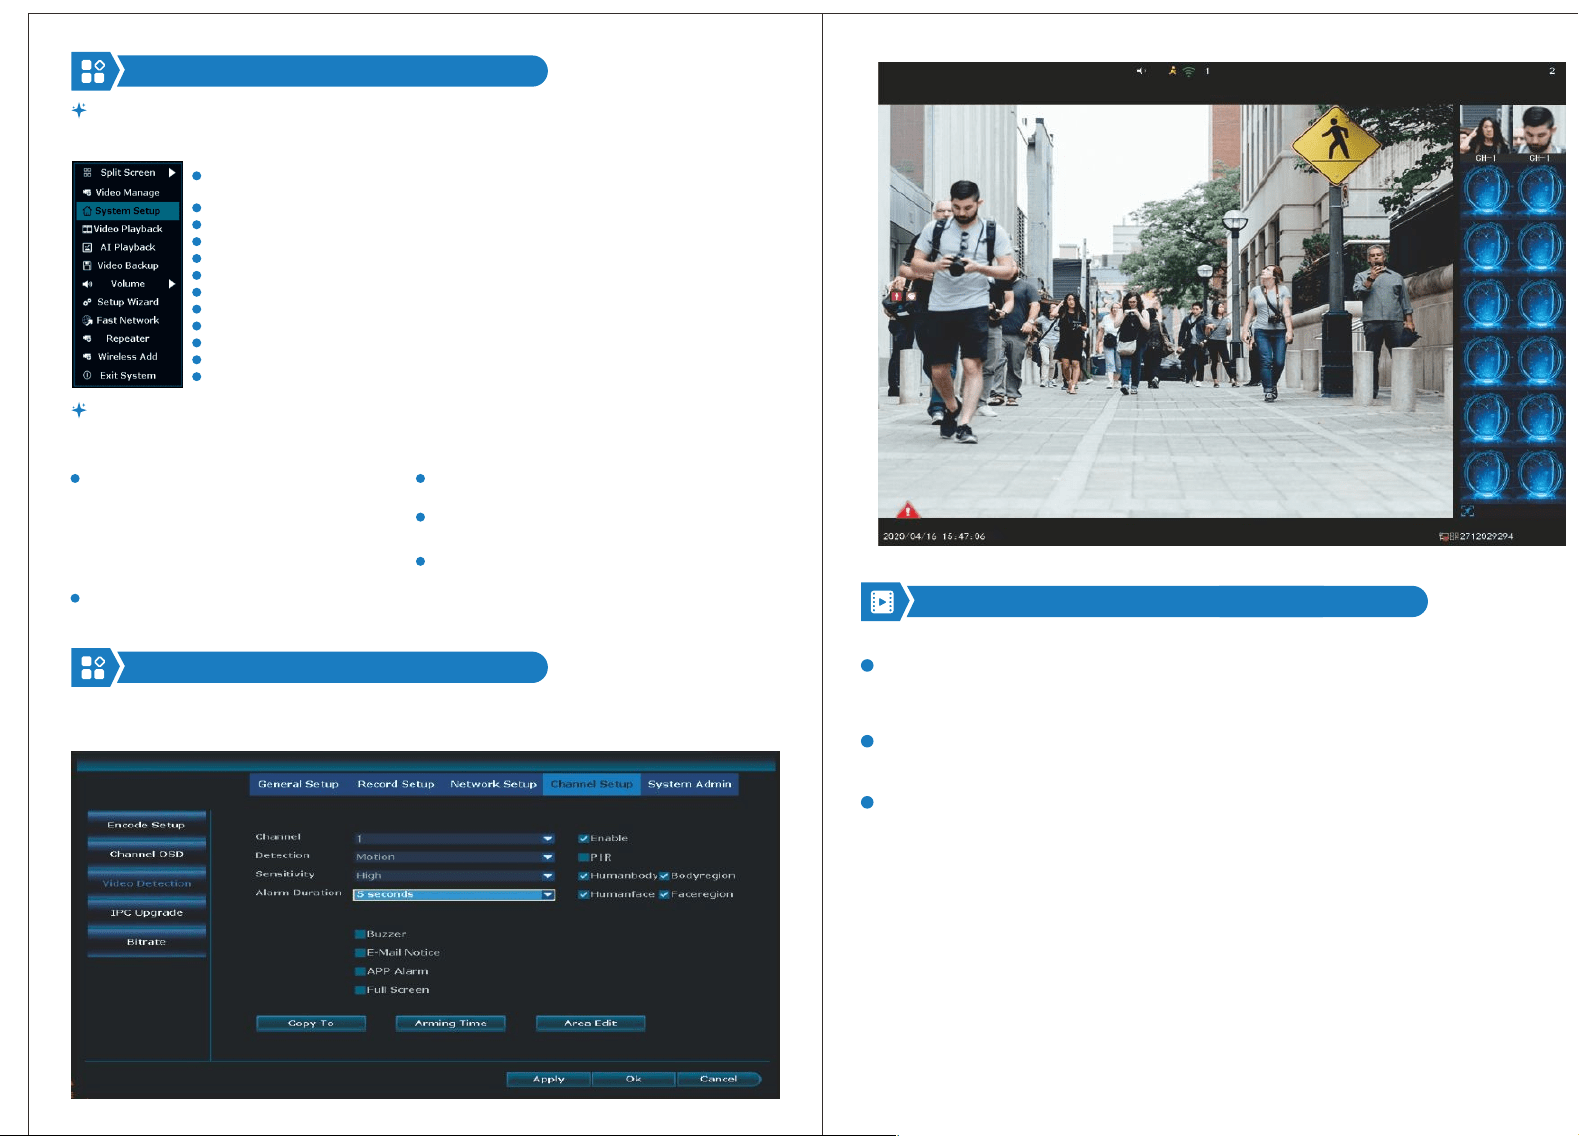Expand the Split Screen submenu arrow
The image size is (1579, 1136).
172,173
